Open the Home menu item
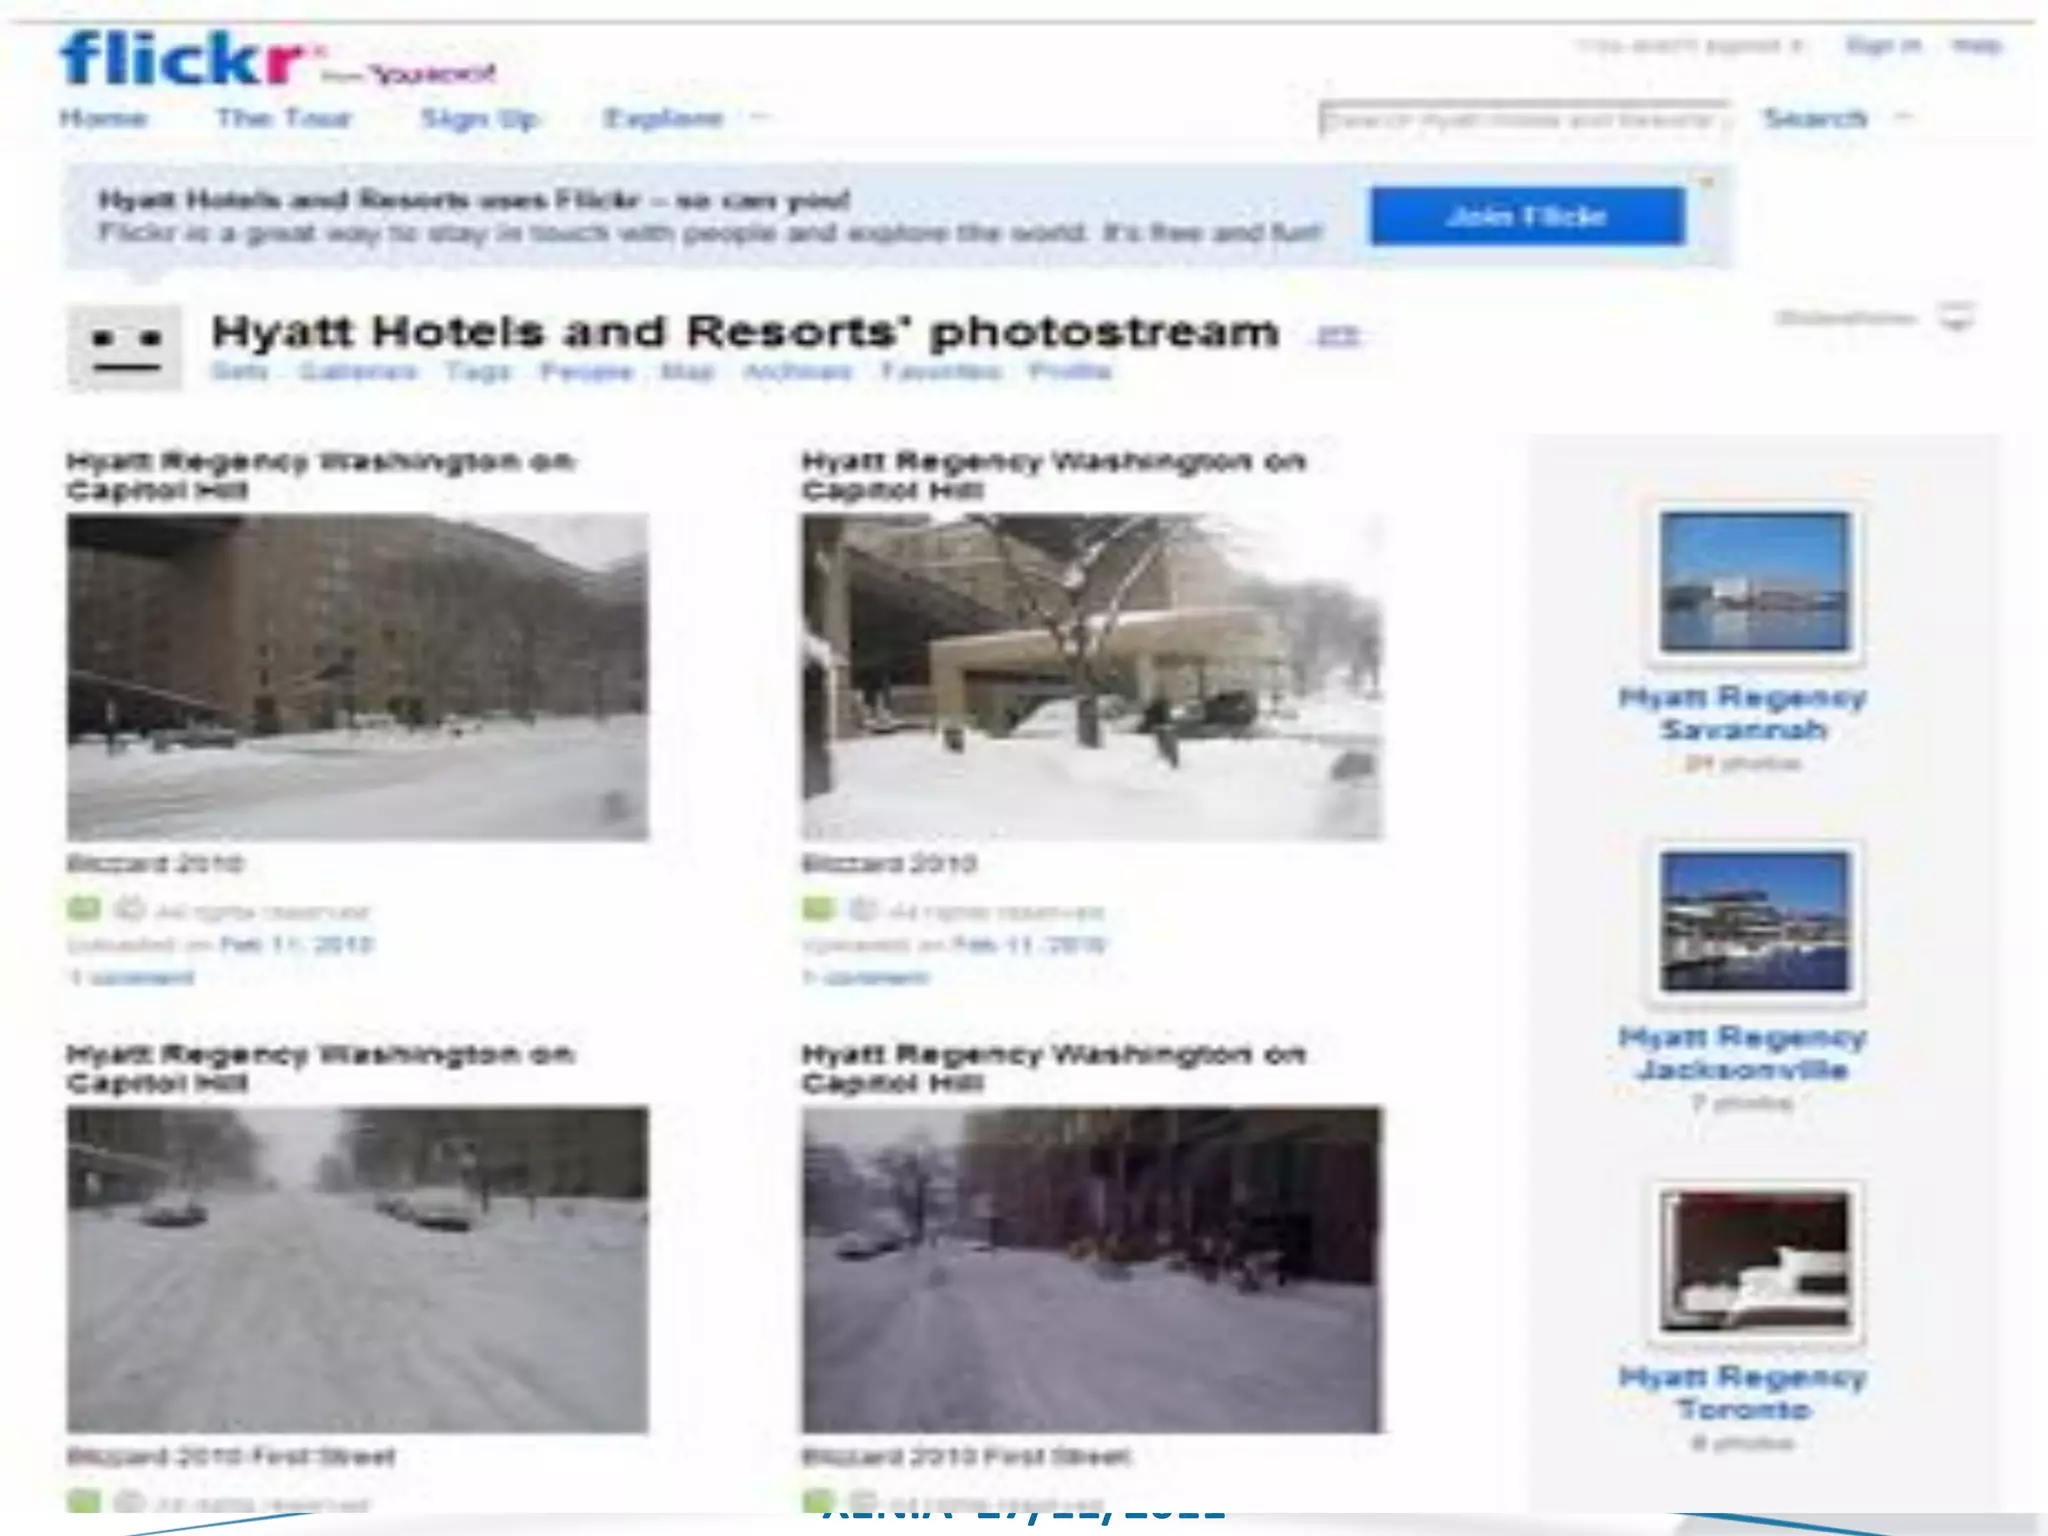 tap(103, 118)
